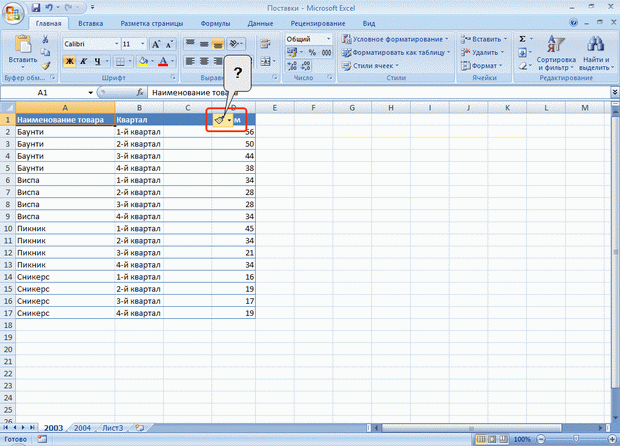Screen dimensions: 620x446
Task: Apply red font color A
Action: (163, 61)
